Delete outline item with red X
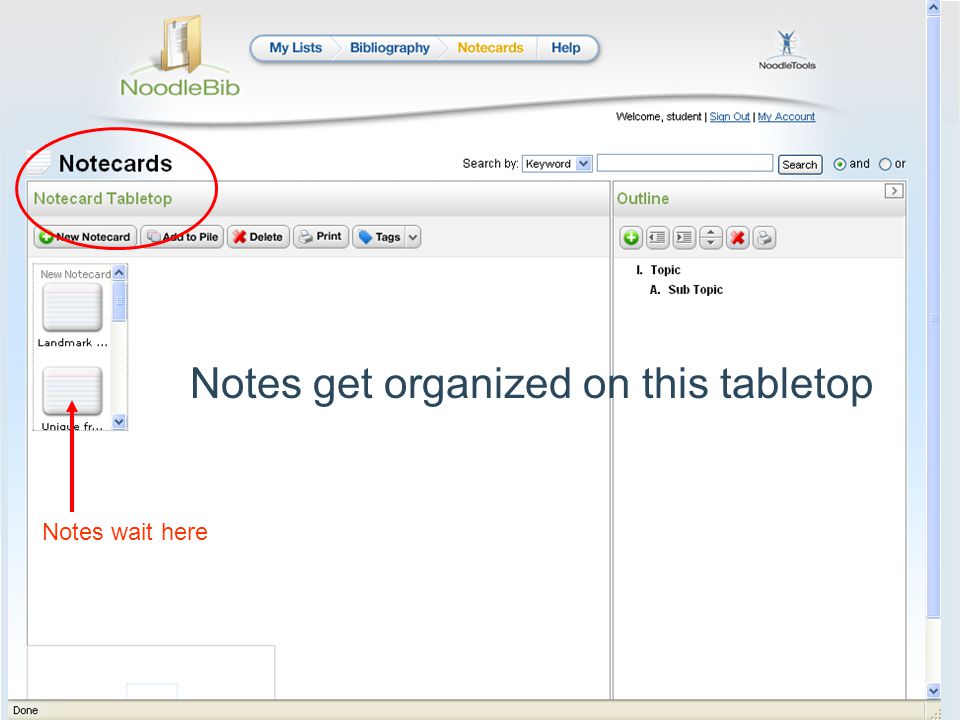This screenshot has height=720, width=960. coord(738,238)
